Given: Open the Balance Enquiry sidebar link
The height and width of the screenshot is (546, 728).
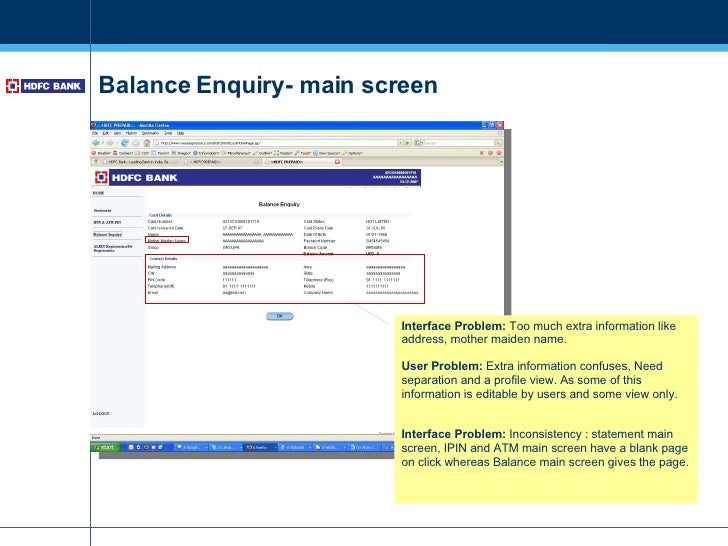Looking at the screenshot, I should [x=107, y=234].
